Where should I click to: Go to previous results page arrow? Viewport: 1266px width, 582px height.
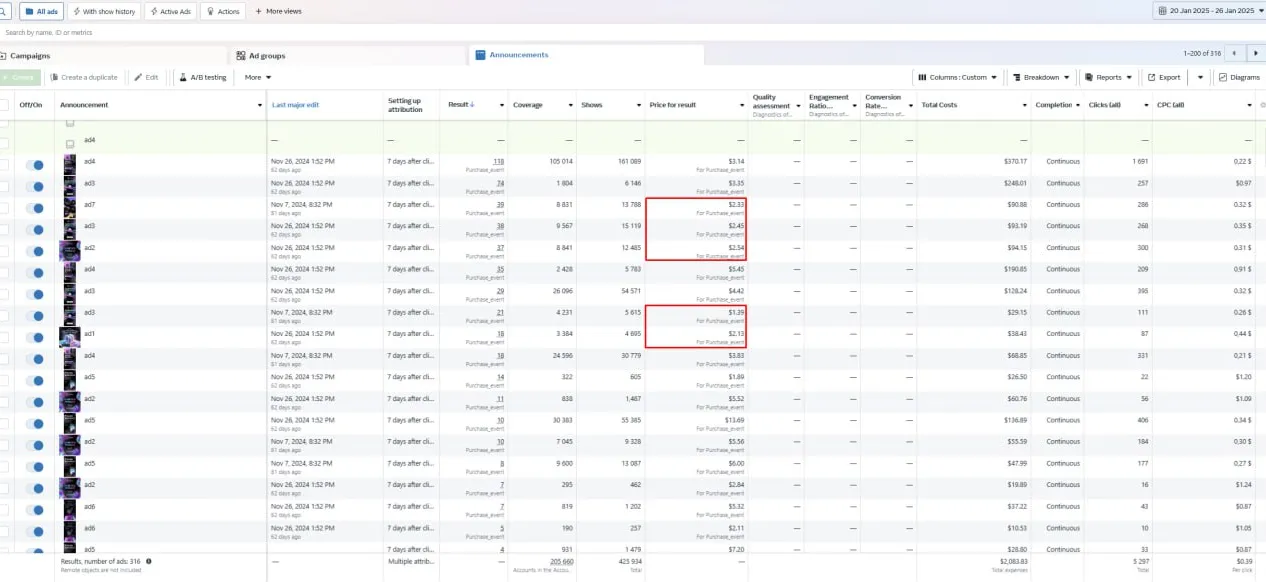(x=1235, y=54)
